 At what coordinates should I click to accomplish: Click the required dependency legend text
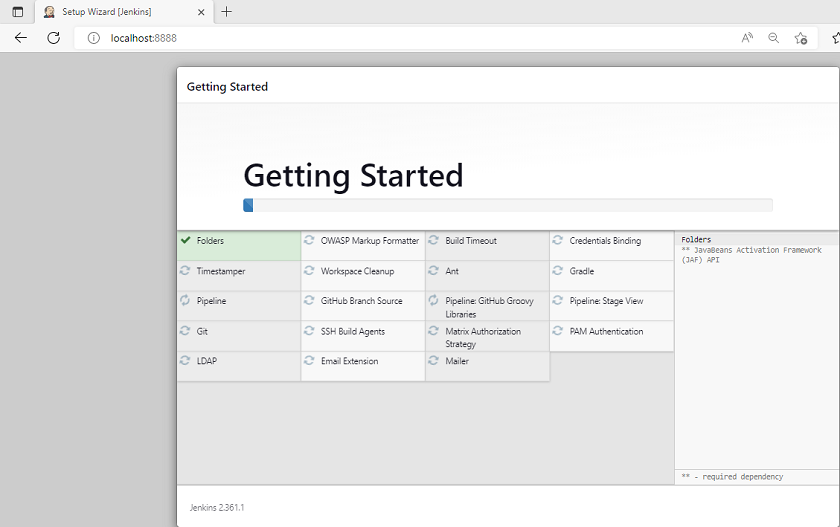point(732,476)
